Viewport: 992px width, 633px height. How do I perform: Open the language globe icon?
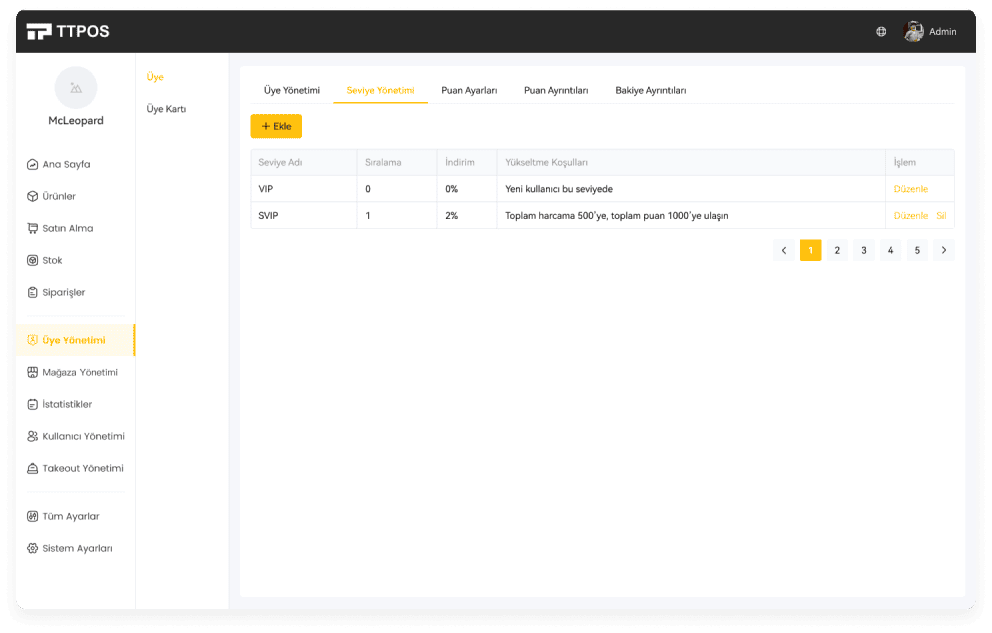point(881,32)
